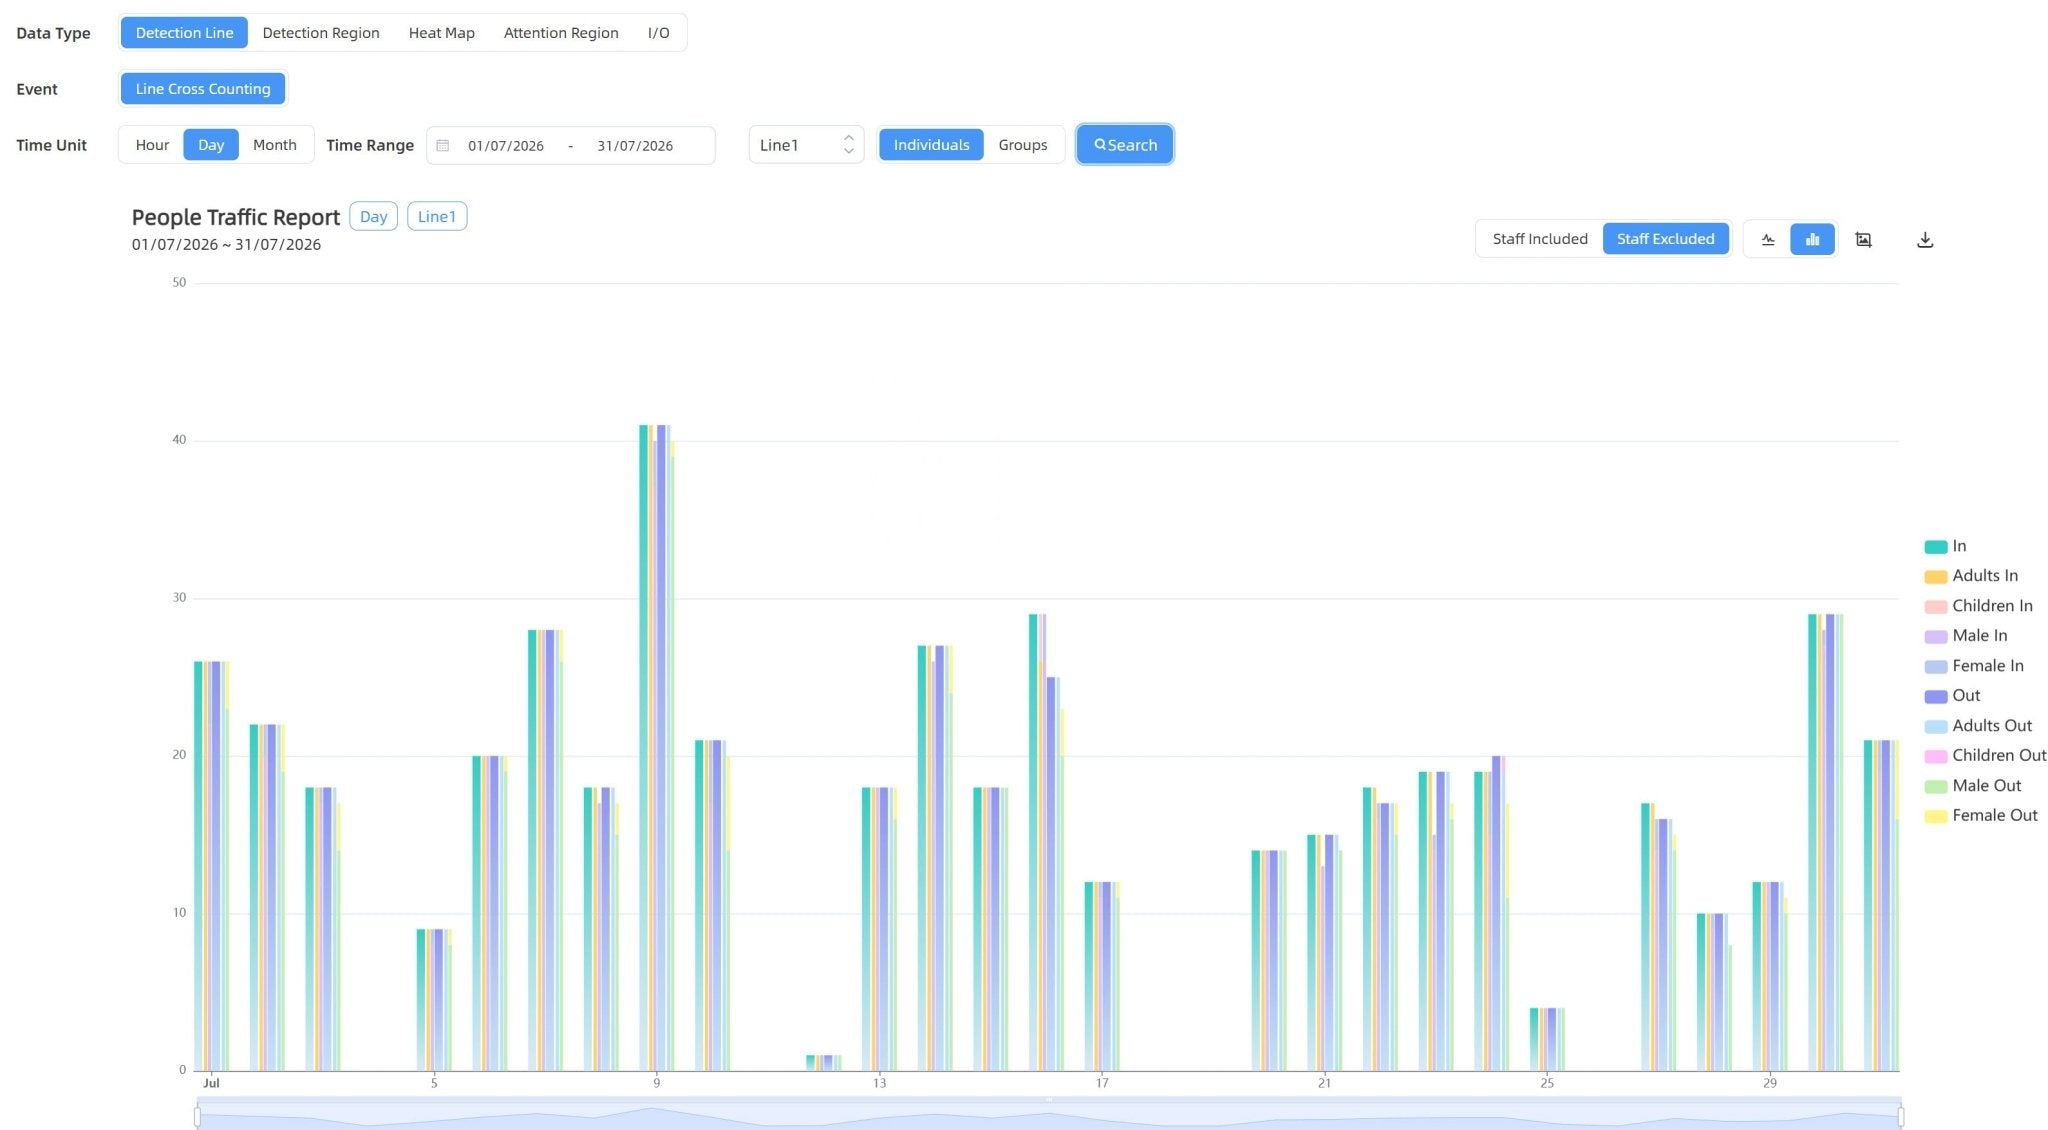Toggle the Out legend series
Image resolution: width=2048 pixels, height=1130 pixels.
click(x=1952, y=696)
